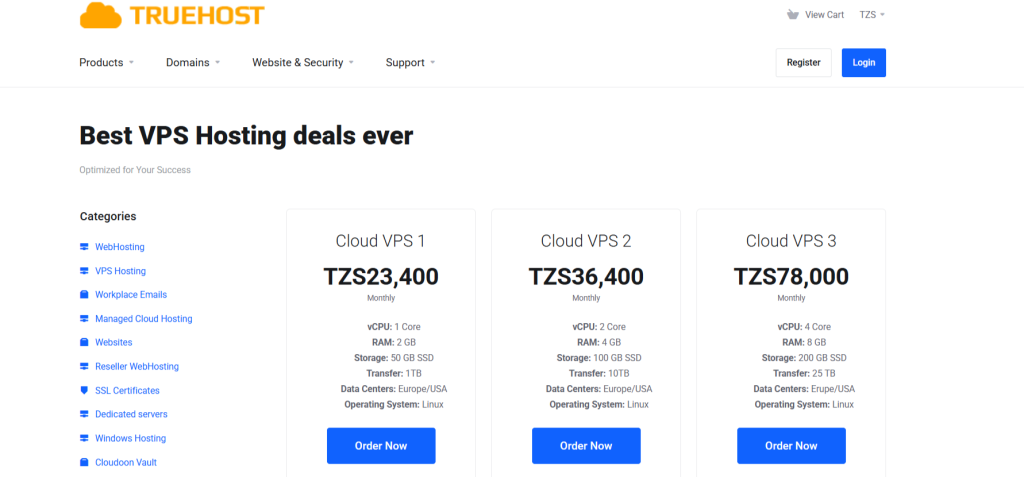1024x477 pixels.
Task: Click the Register button
Action: (x=803, y=62)
